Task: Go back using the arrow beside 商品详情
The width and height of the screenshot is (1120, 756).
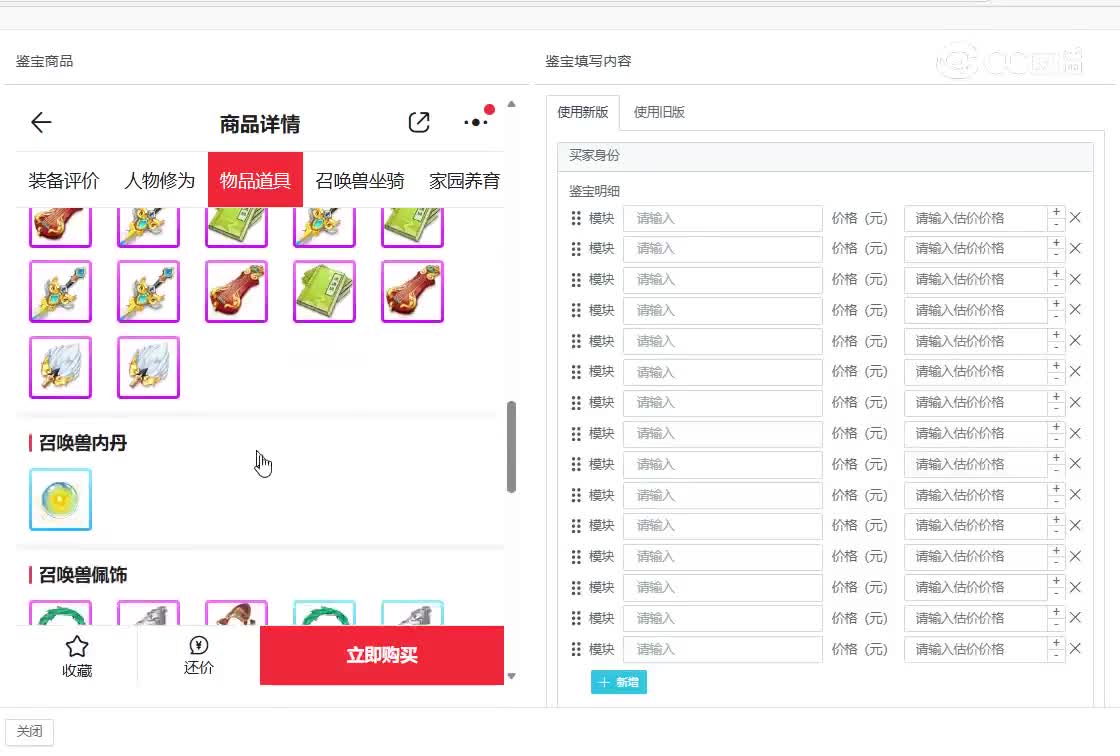Action: point(41,123)
